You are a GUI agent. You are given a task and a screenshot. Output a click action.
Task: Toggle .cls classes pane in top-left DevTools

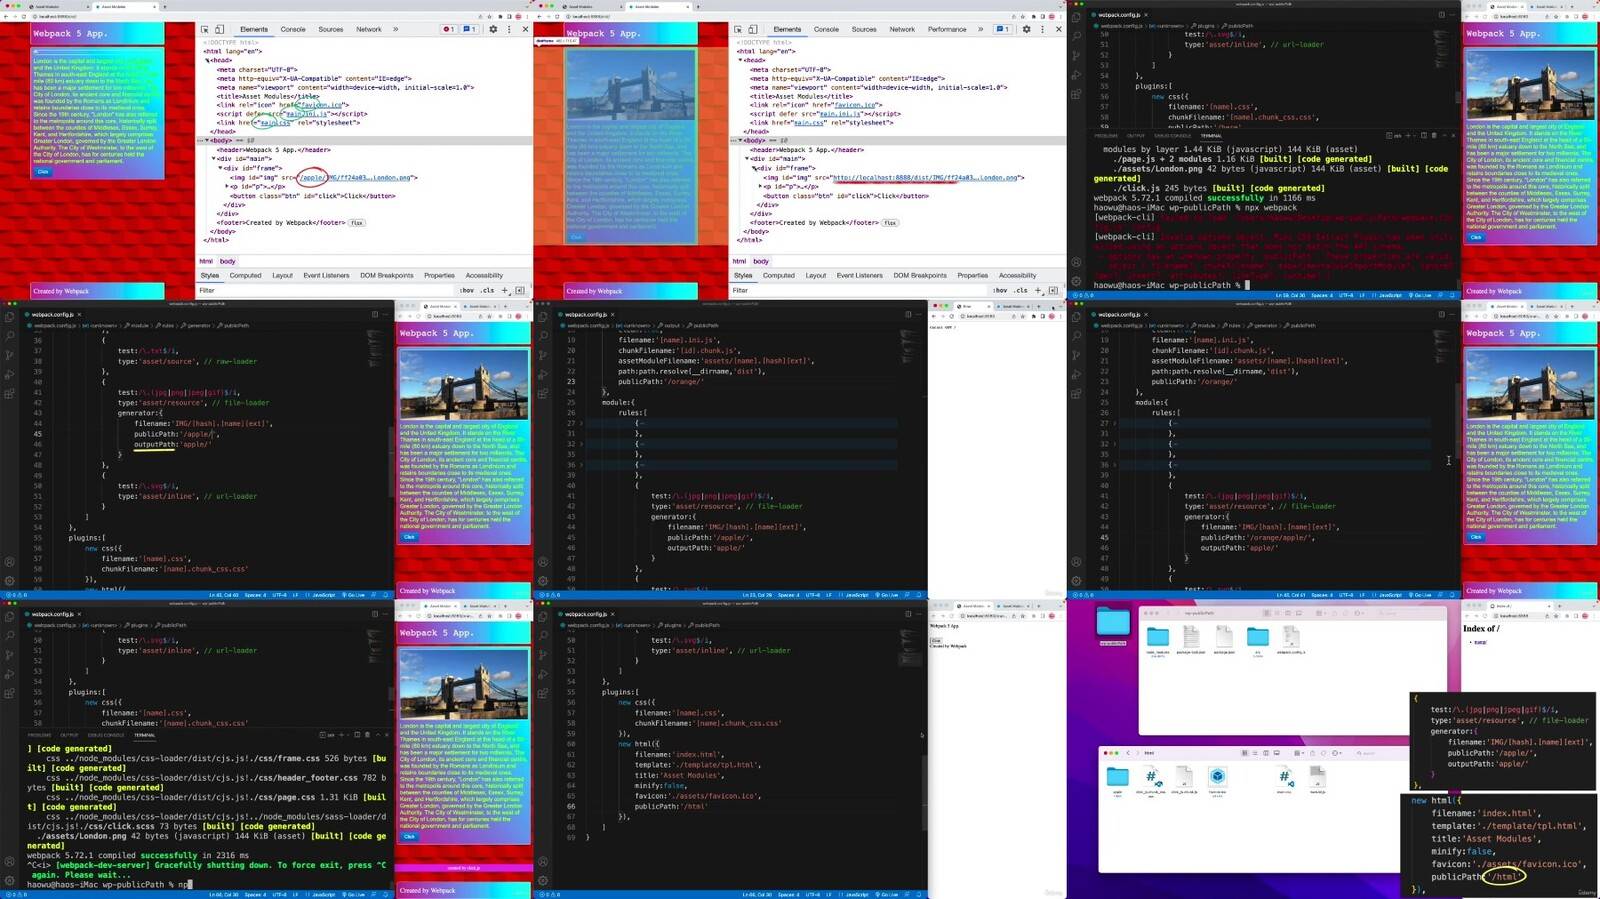tap(488, 290)
